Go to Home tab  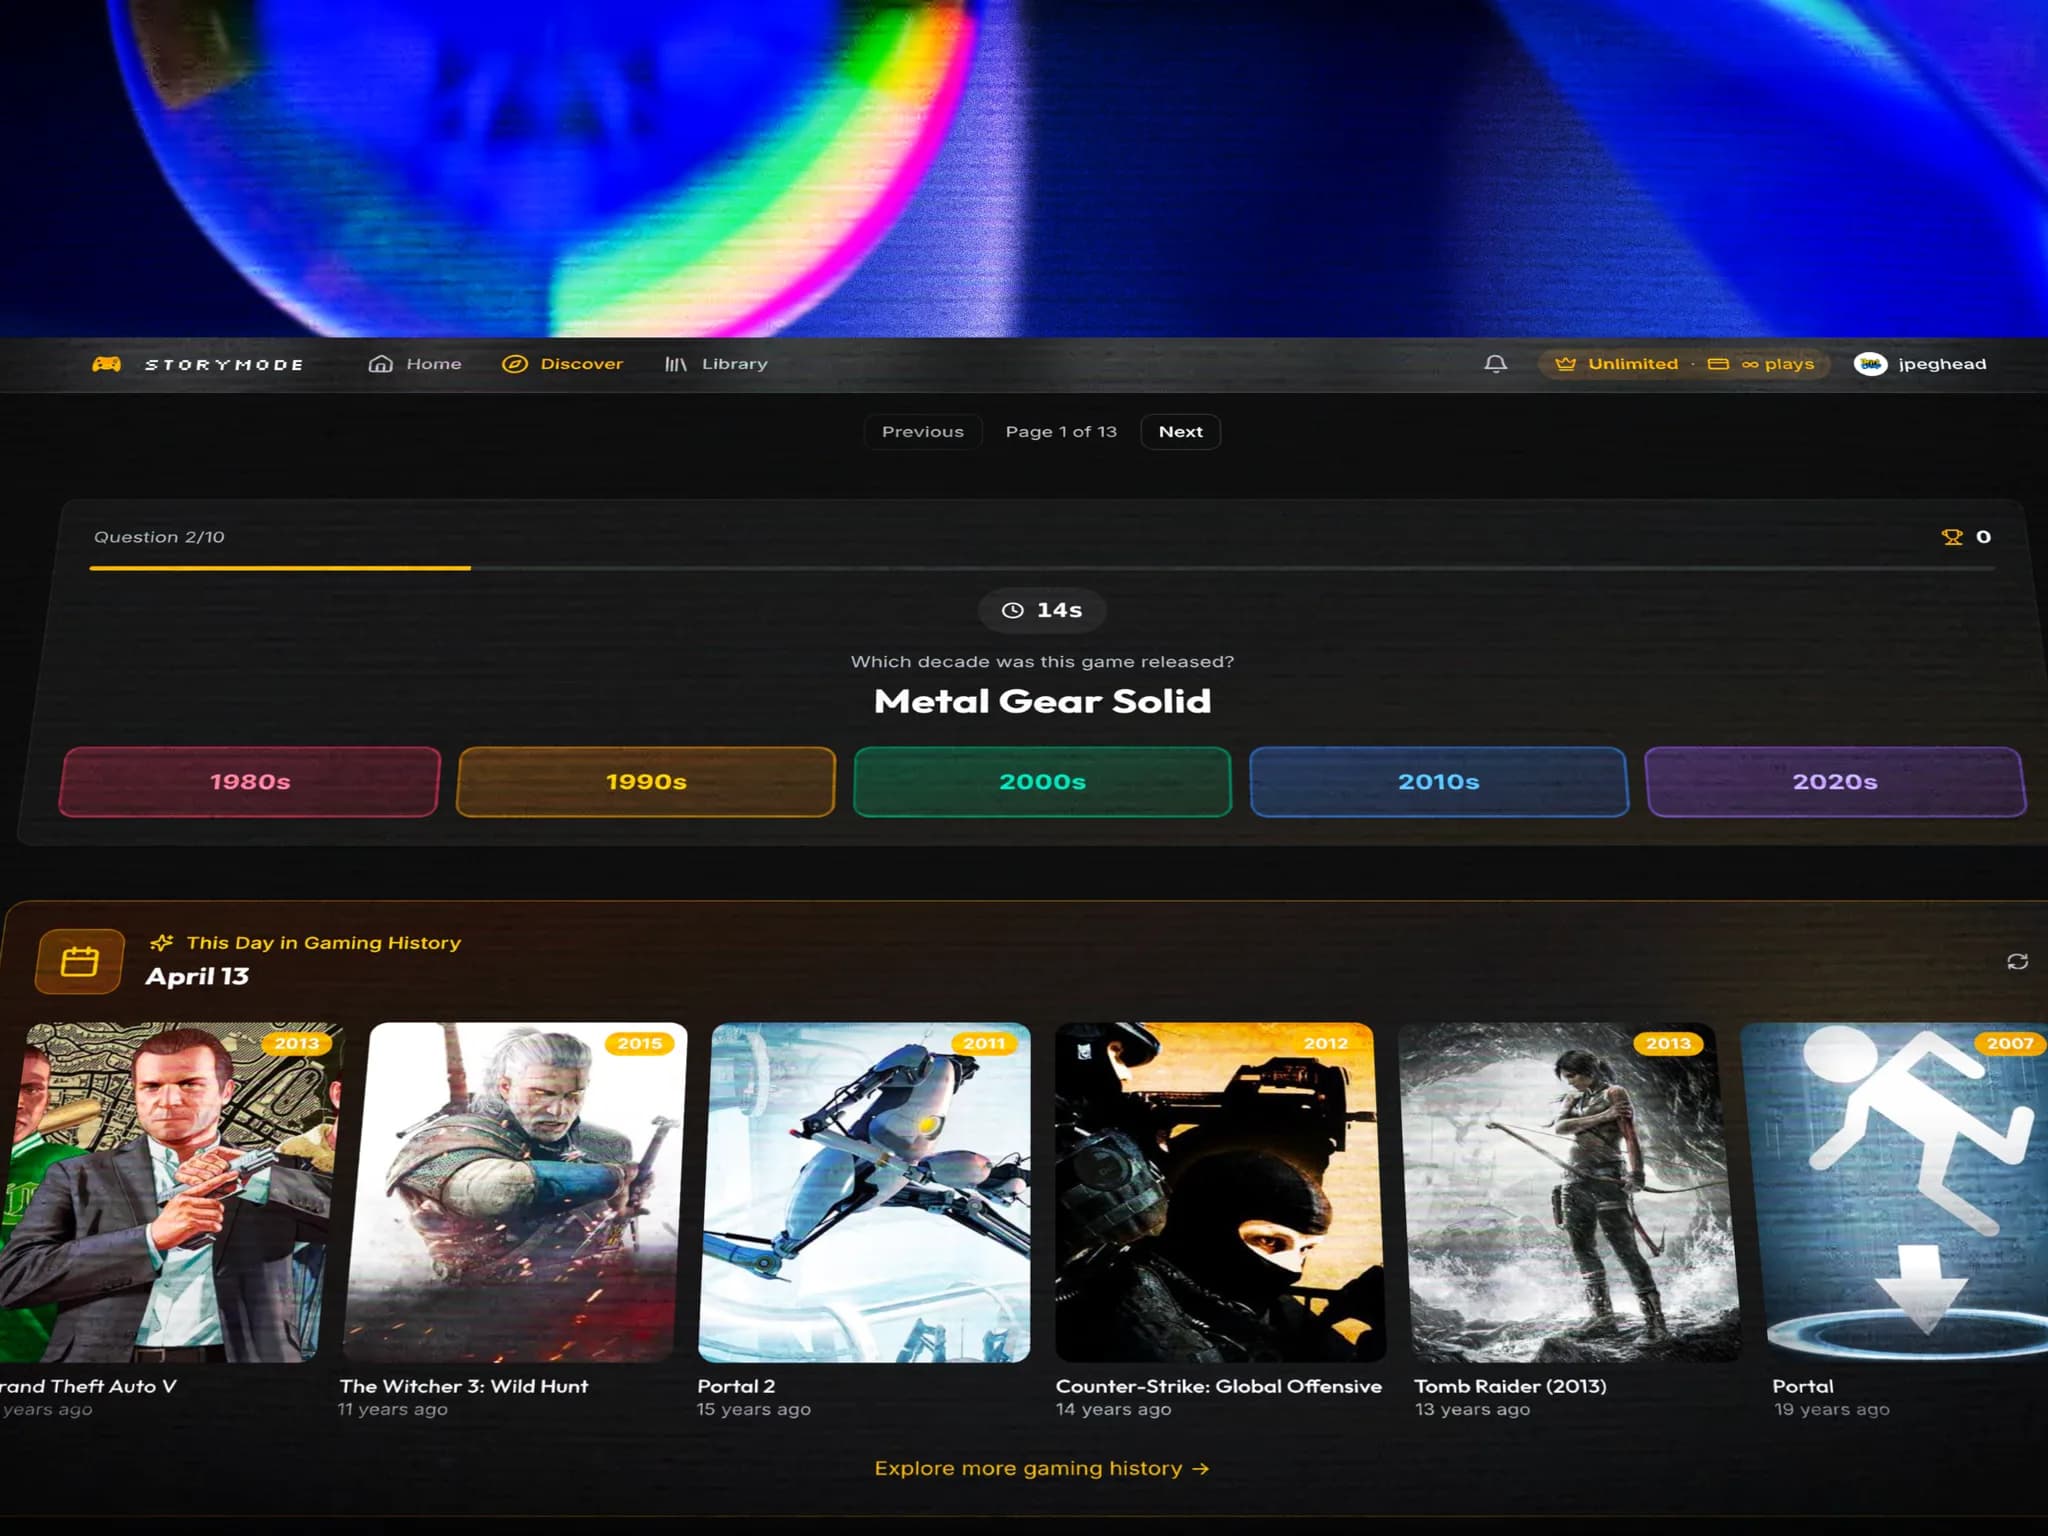pyautogui.click(x=415, y=364)
